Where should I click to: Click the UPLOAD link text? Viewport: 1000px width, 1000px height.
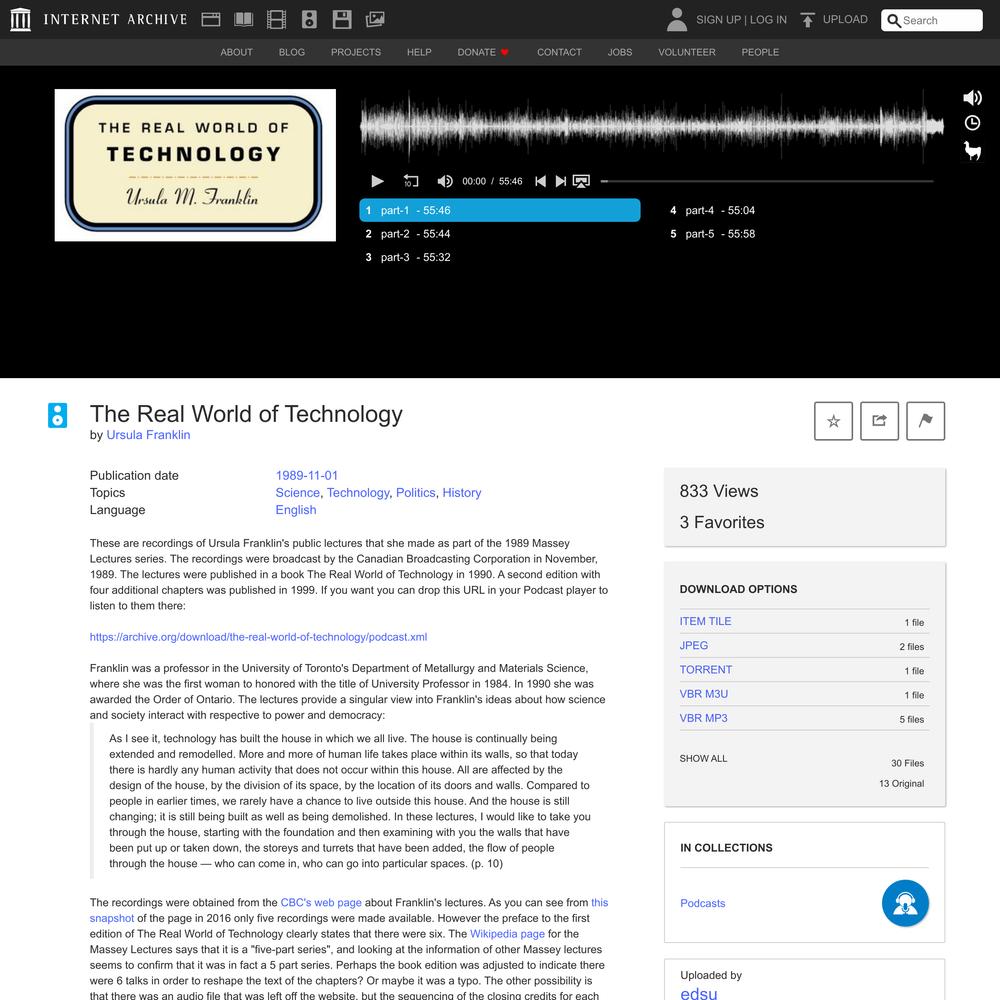click(845, 19)
